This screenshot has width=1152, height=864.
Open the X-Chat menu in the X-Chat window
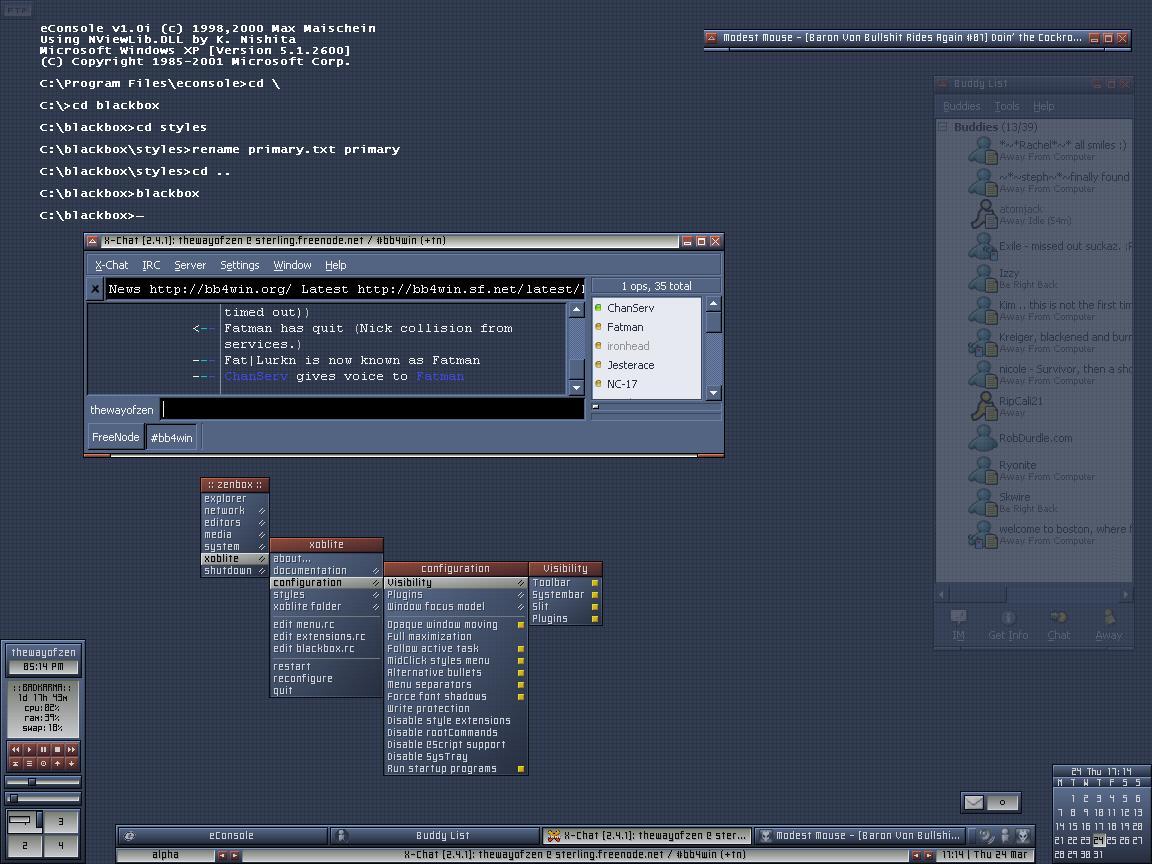[x=112, y=265]
